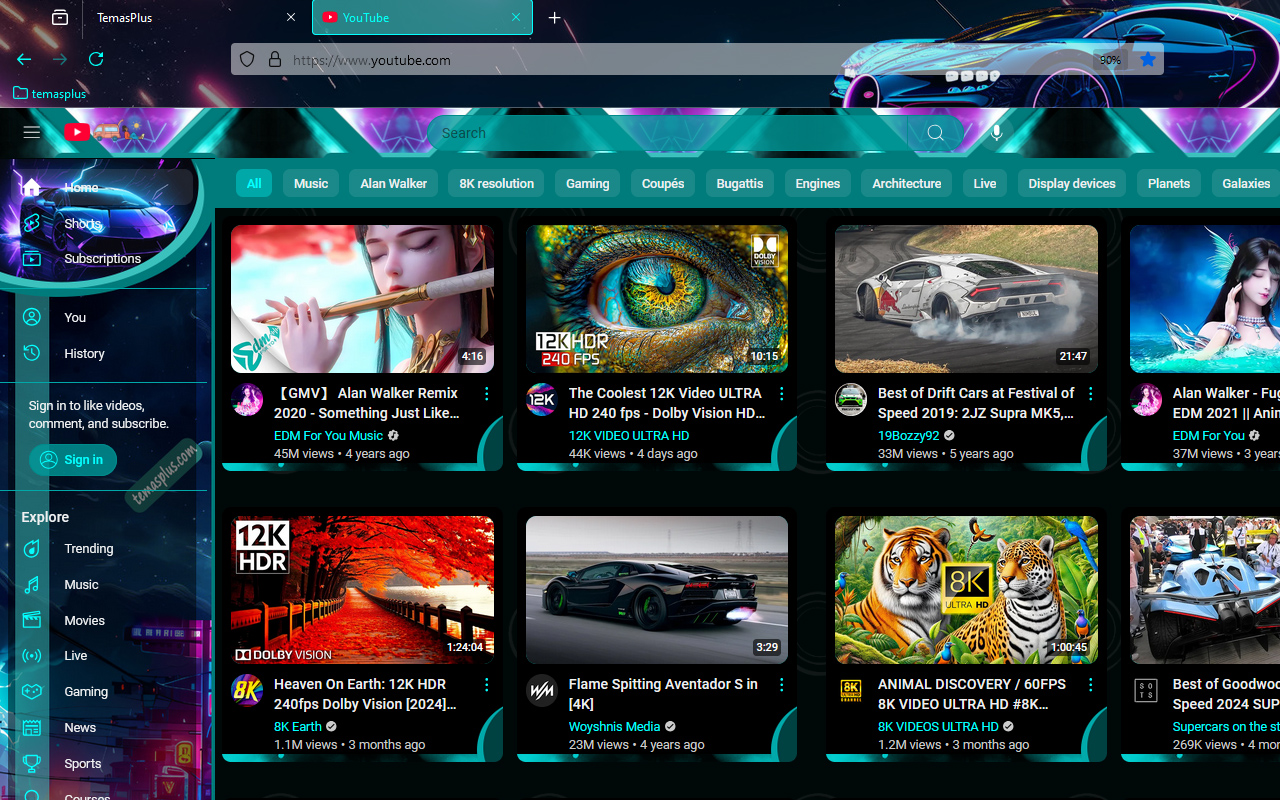Viewport: 1280px width, 800px height.
Task: Open Gaming in the Explore sidebar
Action: (86, 692)
